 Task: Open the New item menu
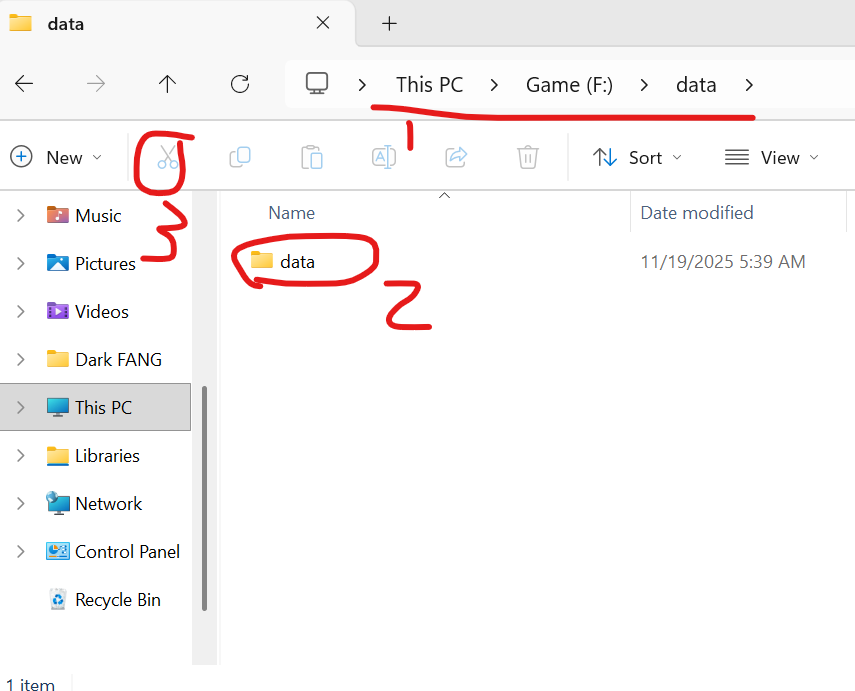coord(56,157)
